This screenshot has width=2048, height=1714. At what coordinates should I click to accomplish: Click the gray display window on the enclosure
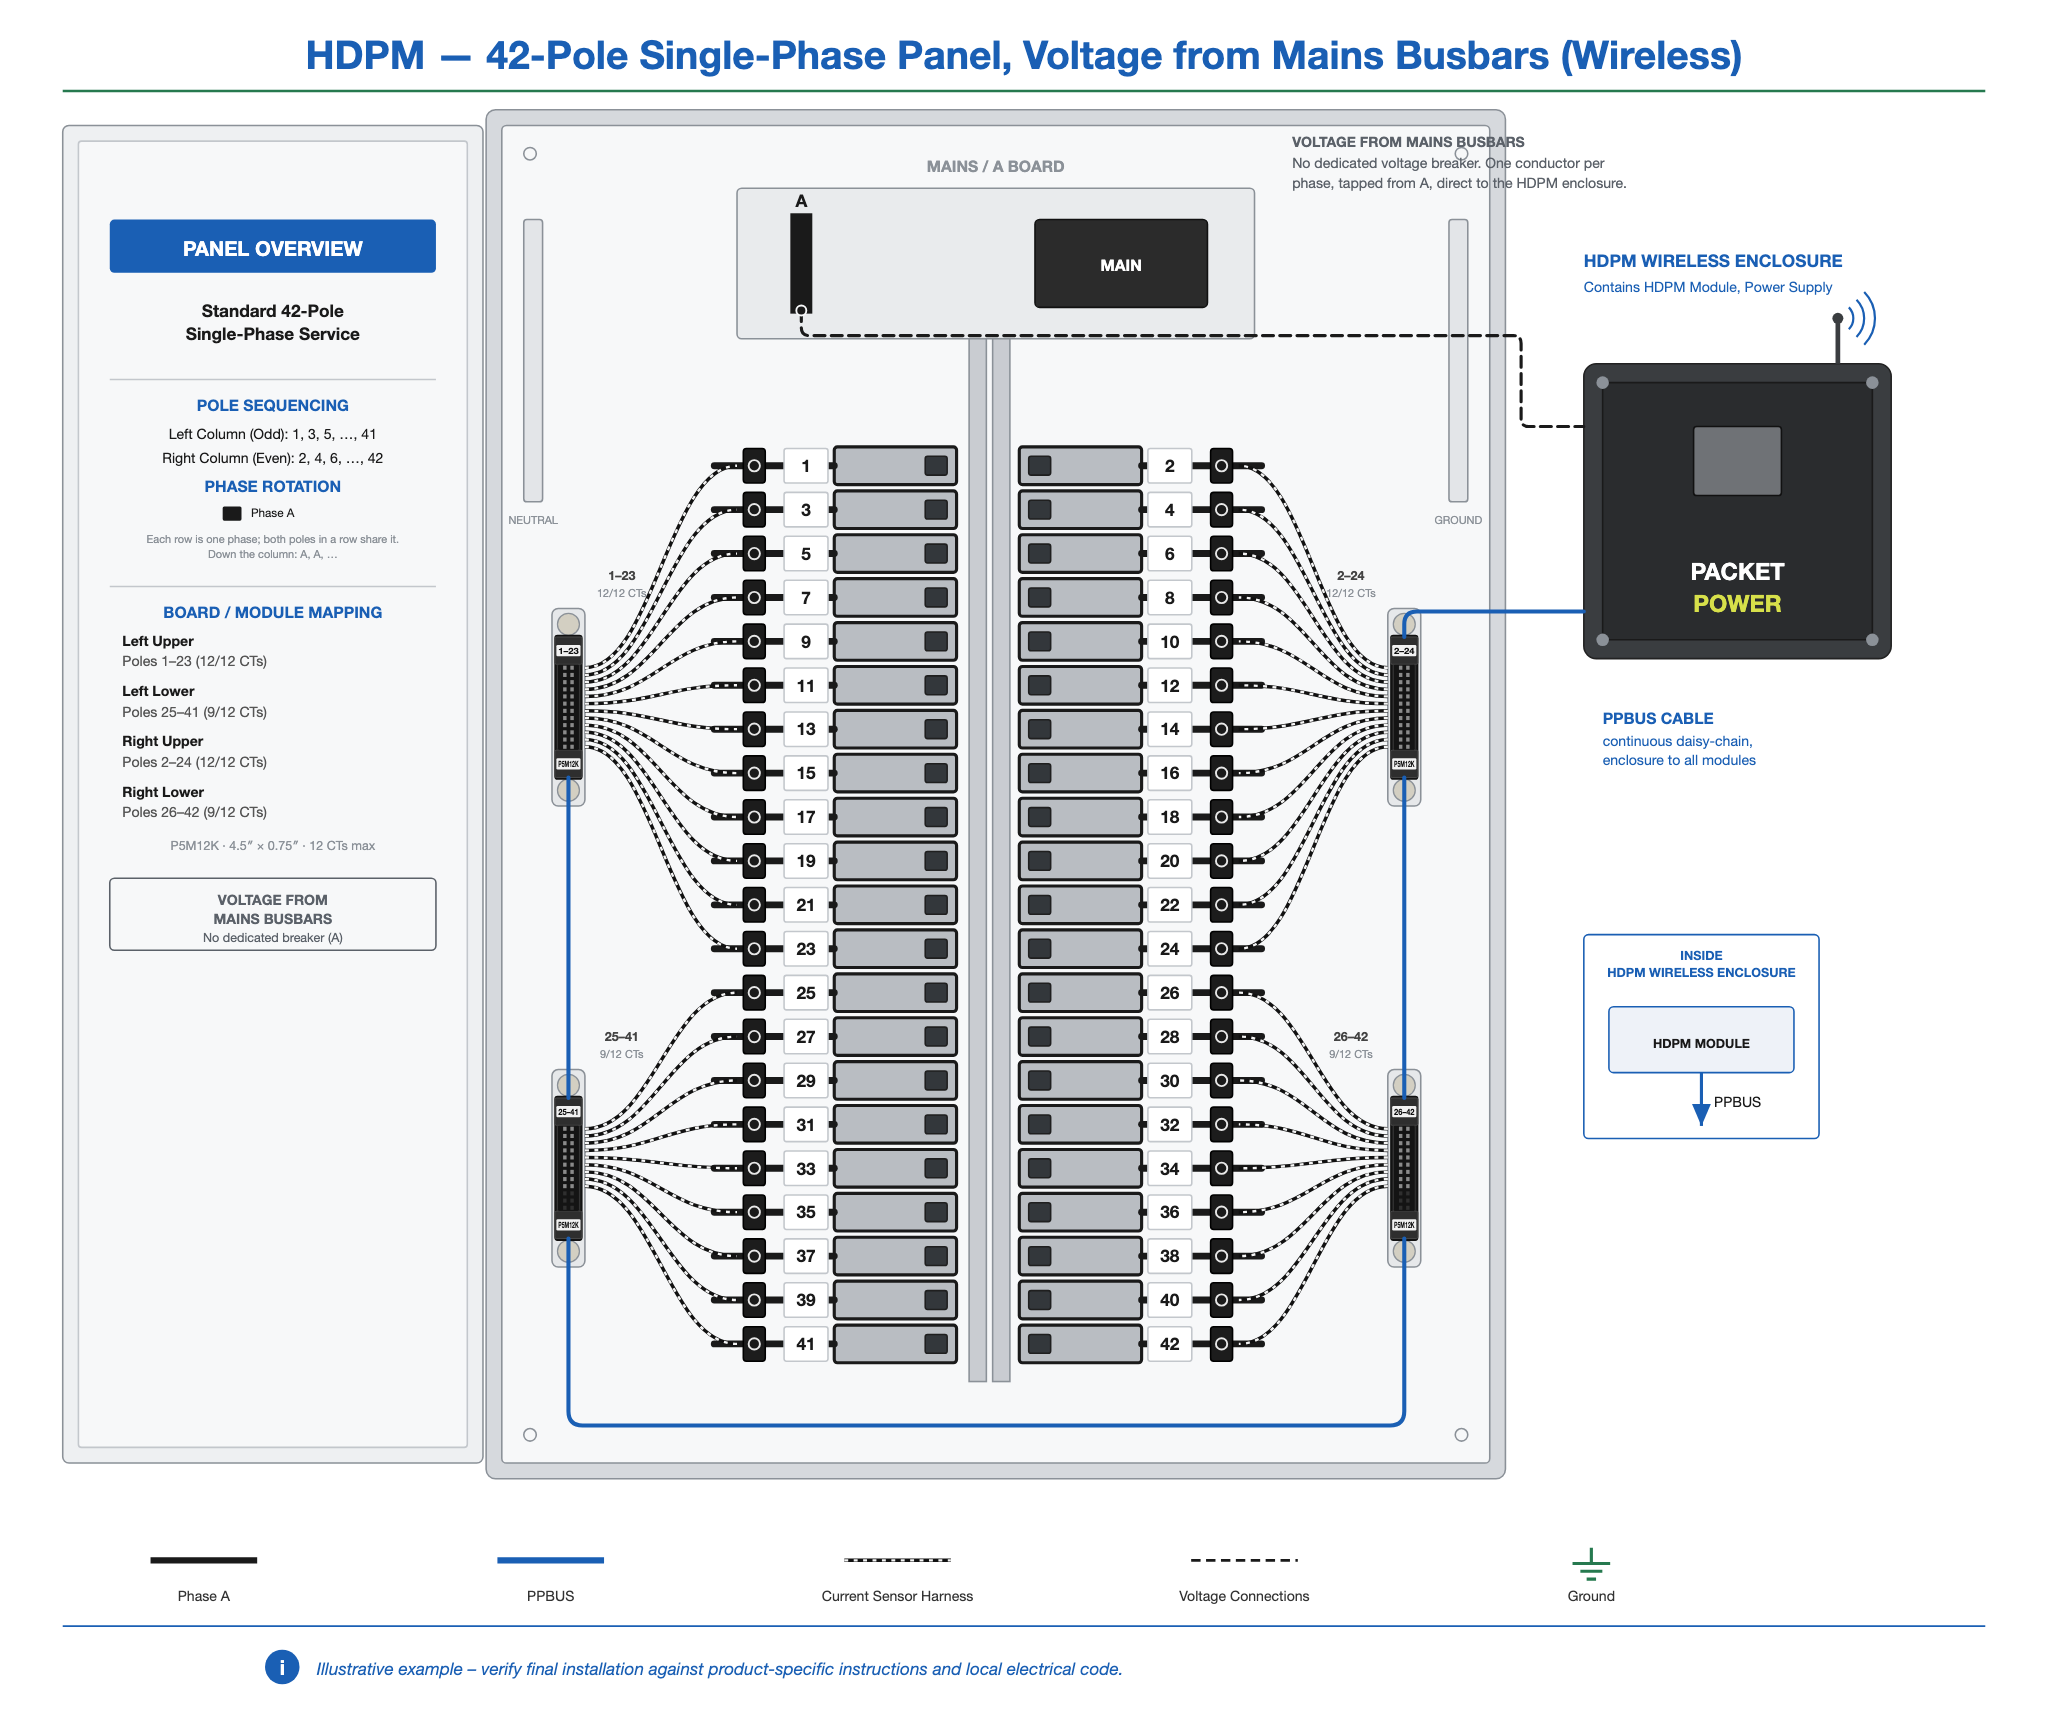(x=1737, y=461)
